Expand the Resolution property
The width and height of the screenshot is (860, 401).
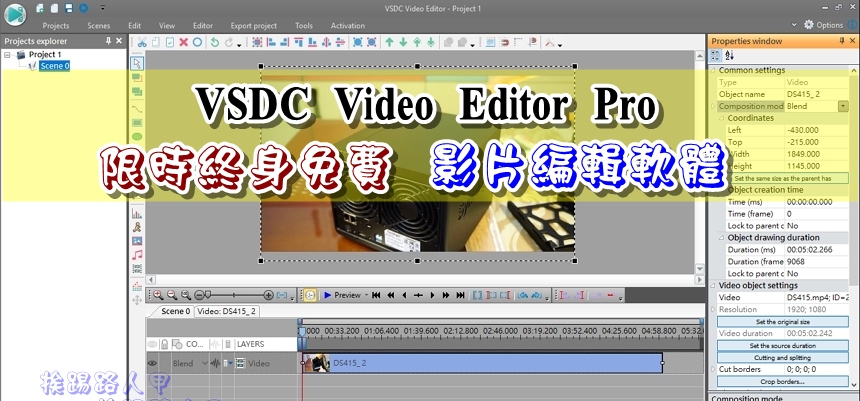(713, 309)
